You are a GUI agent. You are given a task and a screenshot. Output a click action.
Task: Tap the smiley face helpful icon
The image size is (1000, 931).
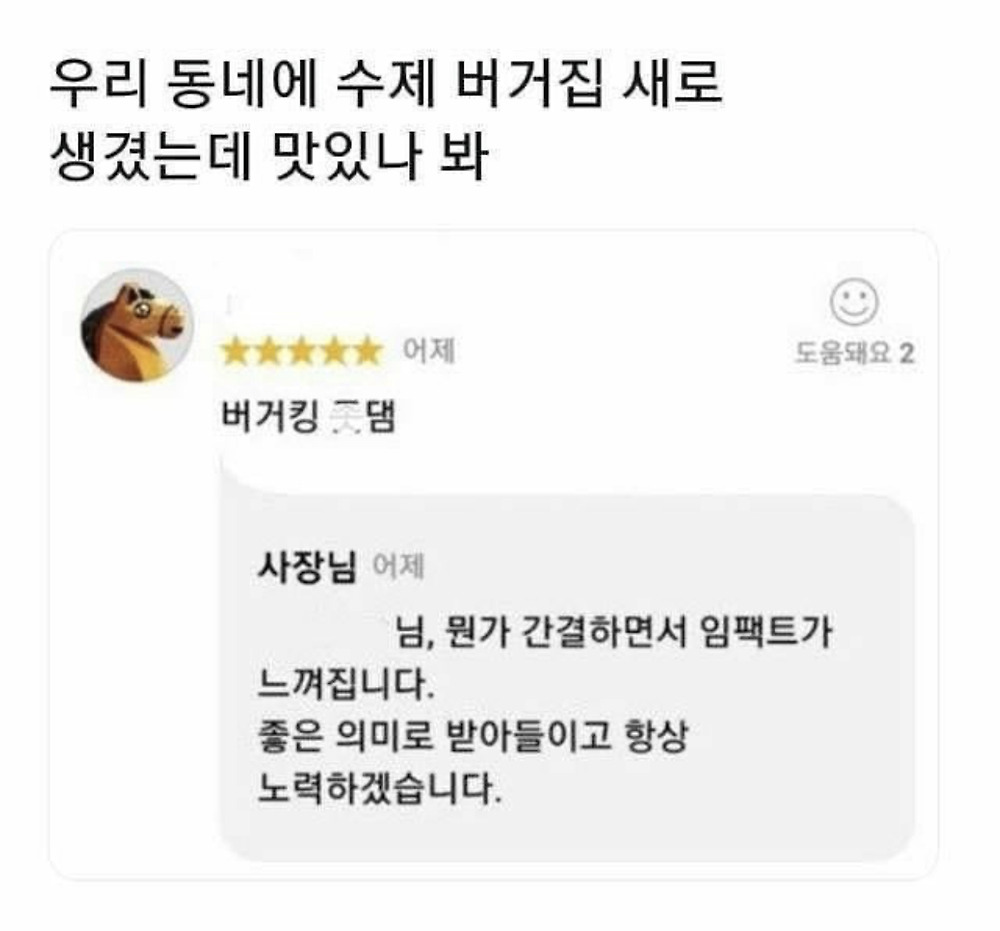pos(854,302)
